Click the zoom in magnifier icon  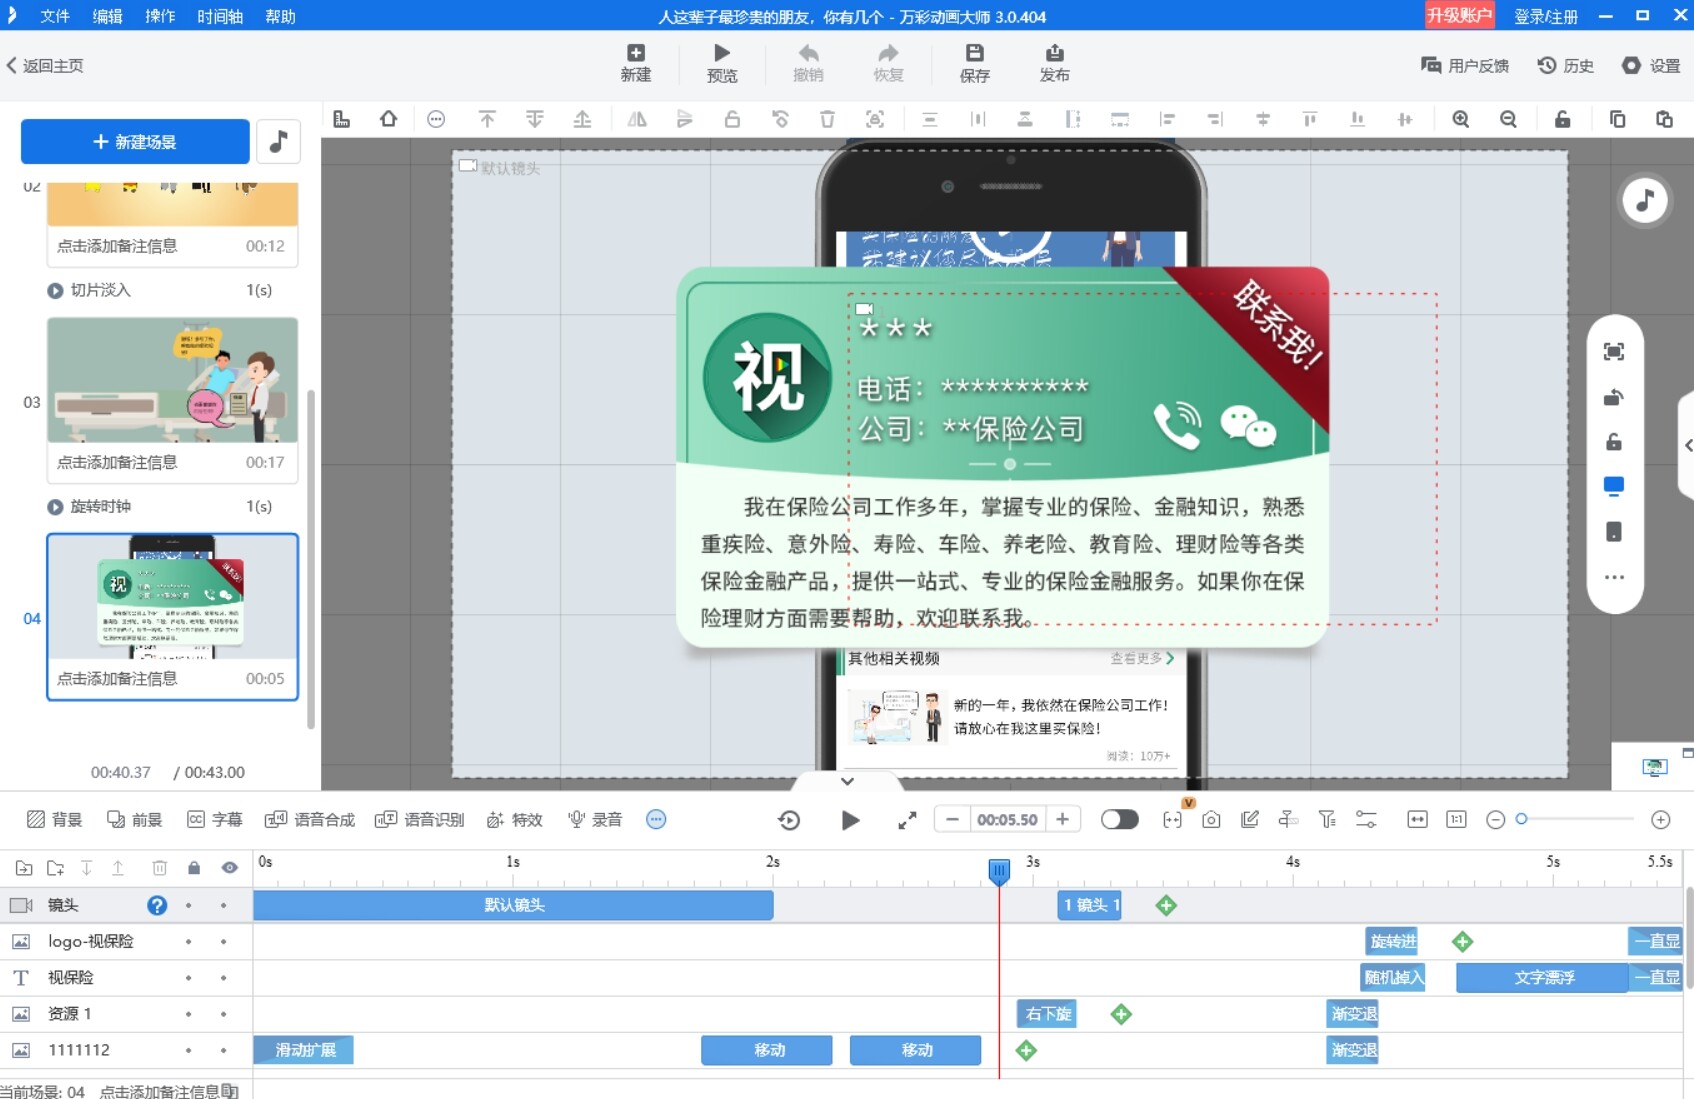point(1461,119)
